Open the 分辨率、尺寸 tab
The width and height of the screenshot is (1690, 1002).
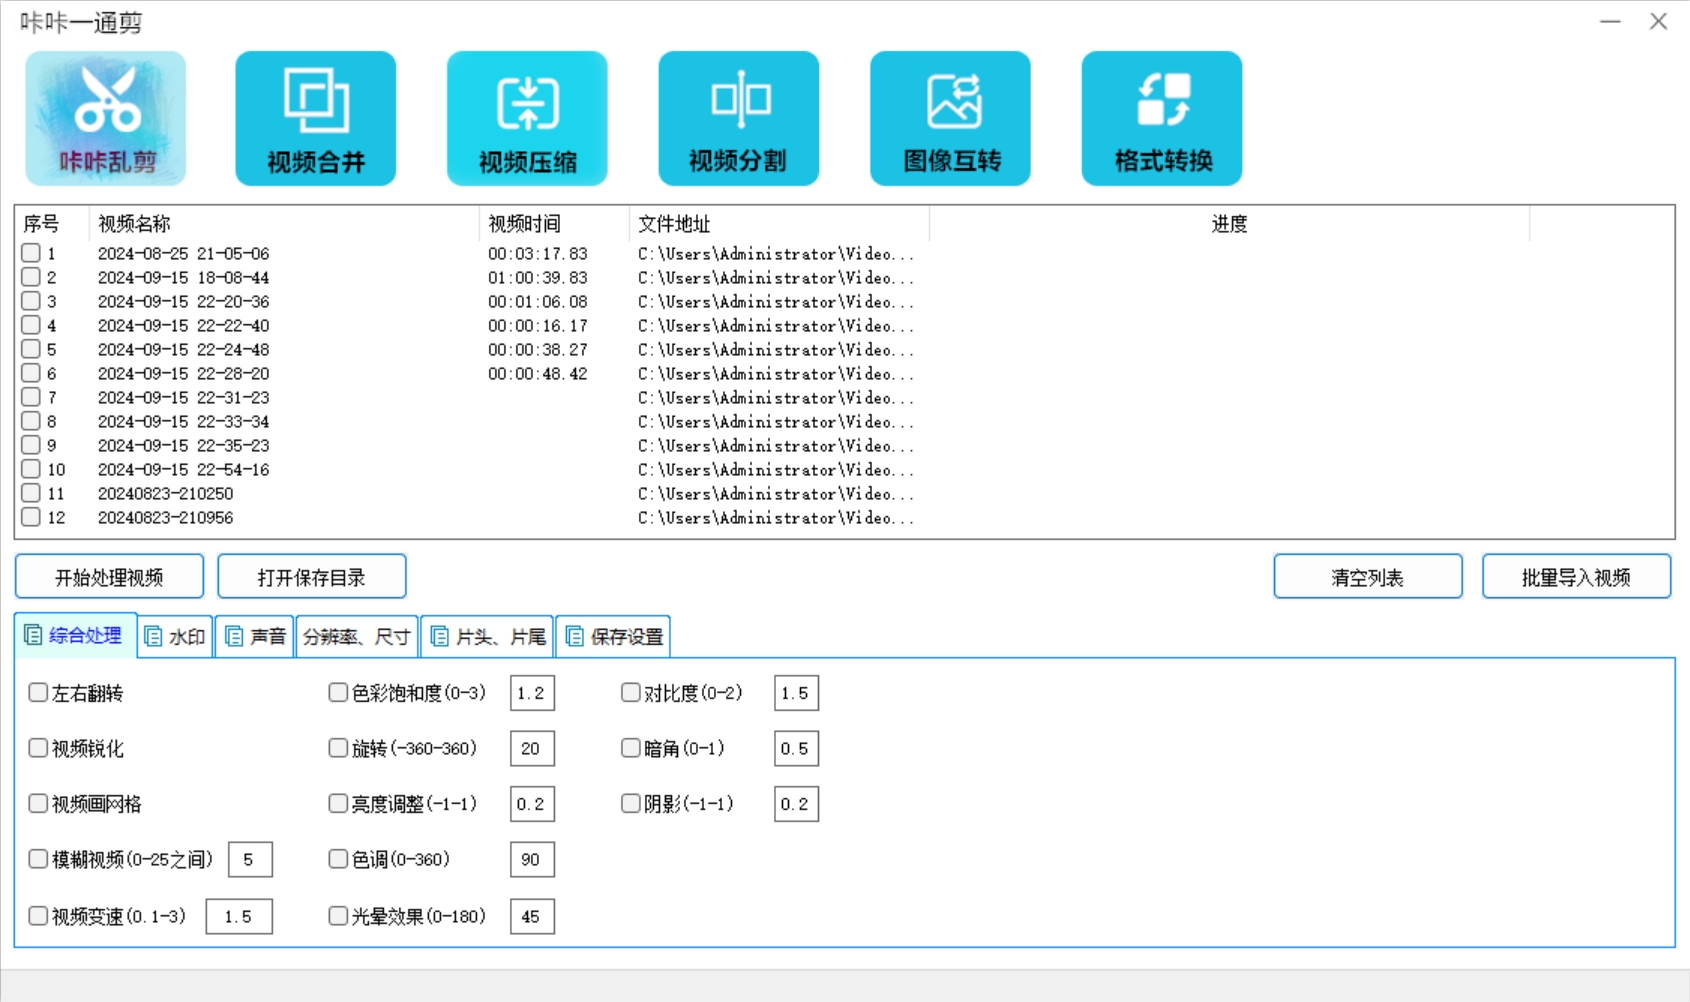(357, 637)
